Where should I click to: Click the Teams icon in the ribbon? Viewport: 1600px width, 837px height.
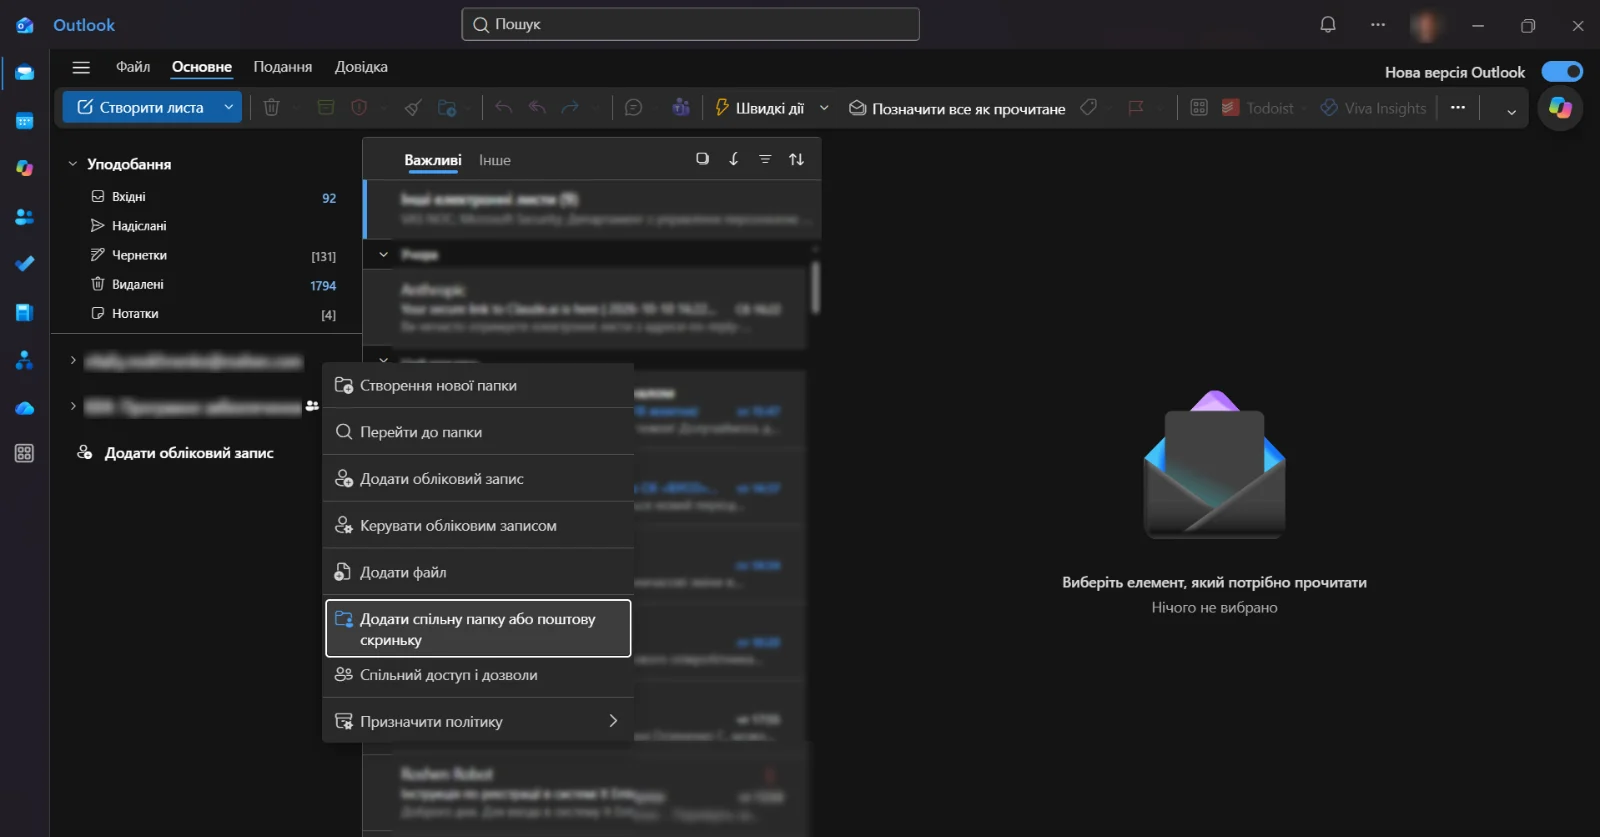tap(681, 108)
